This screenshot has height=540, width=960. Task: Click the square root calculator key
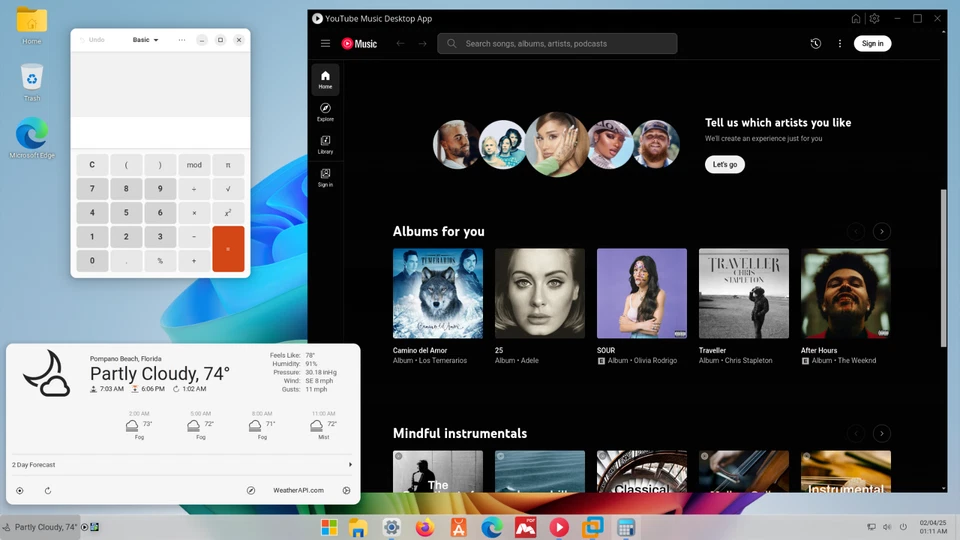pos(228,189)
